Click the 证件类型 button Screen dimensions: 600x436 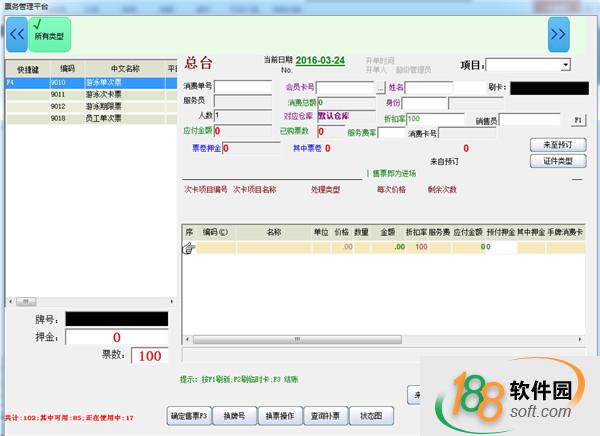(557, 160)
